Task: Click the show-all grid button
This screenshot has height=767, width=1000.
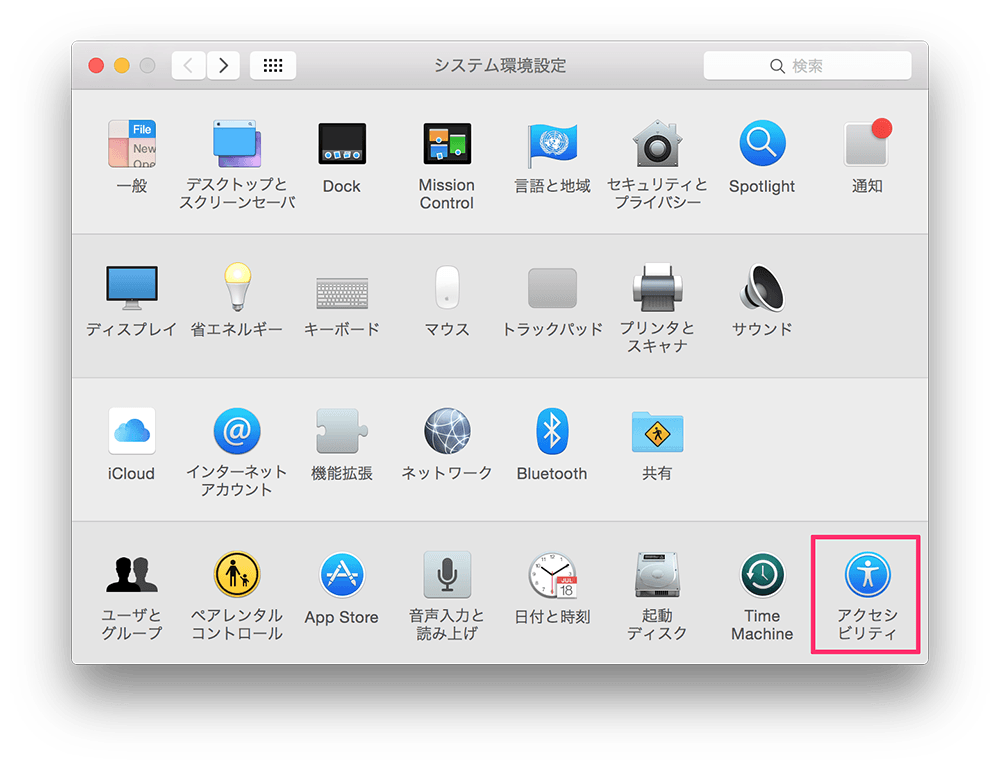Action: coord(273,65)
